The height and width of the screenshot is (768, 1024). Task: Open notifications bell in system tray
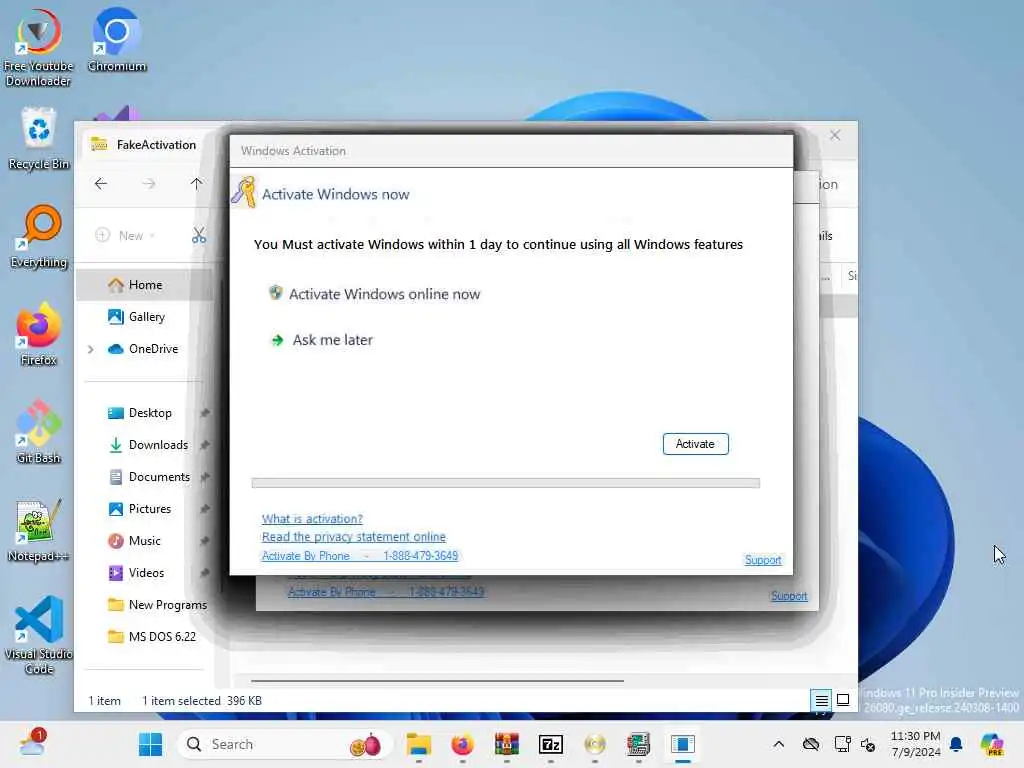pyautogui.click(x=956, y=744)
